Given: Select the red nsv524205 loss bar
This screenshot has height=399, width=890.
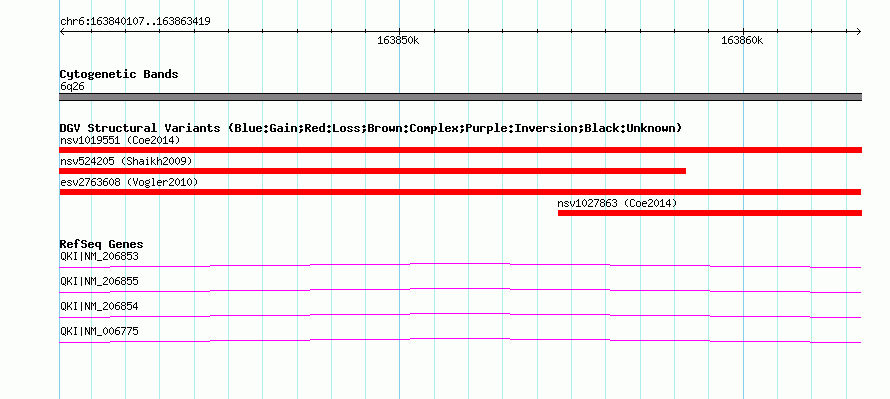Looking at the screenshot, I should pyautogui.click(x=372, y=171).
